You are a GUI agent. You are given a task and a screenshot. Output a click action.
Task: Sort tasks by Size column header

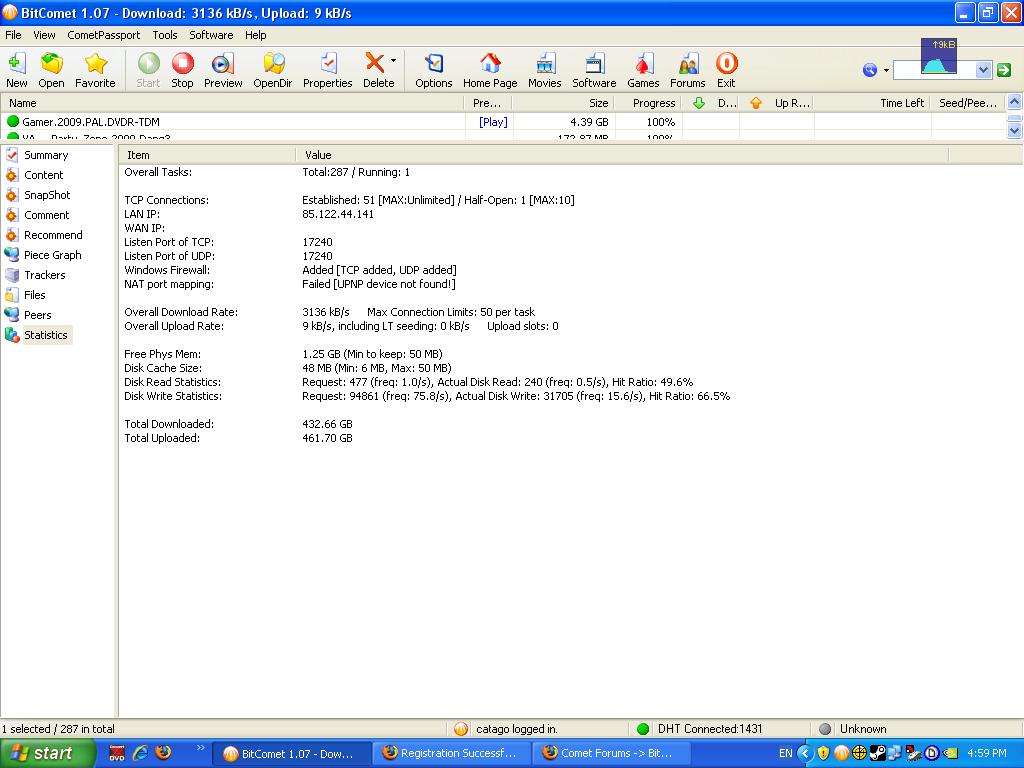[563, 103]
